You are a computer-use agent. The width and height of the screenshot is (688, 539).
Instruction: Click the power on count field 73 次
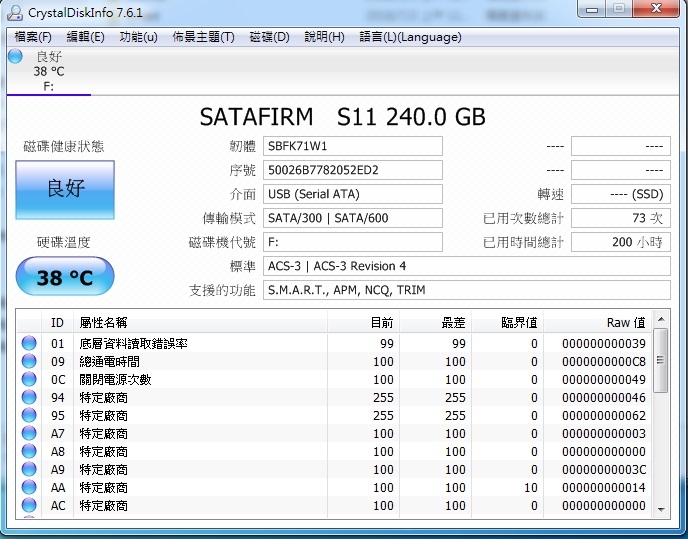coord(621,218)
